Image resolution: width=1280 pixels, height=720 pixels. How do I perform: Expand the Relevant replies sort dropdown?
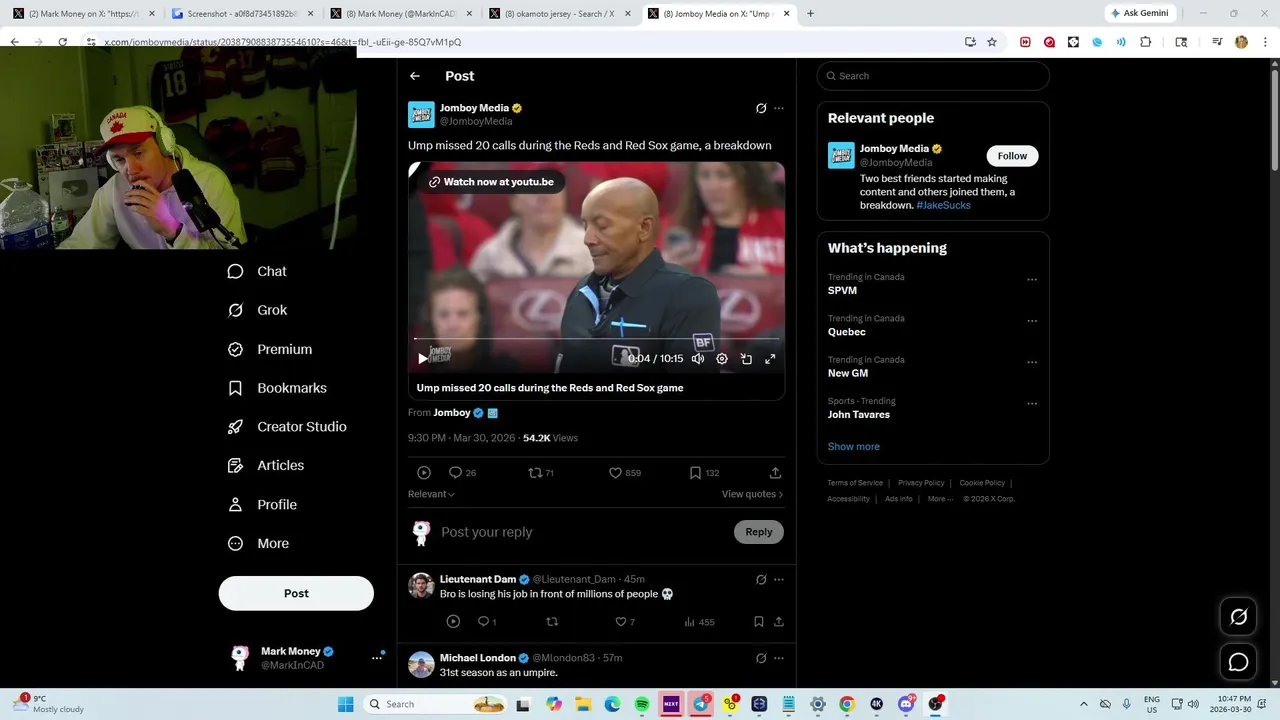(x=431, y=494)
